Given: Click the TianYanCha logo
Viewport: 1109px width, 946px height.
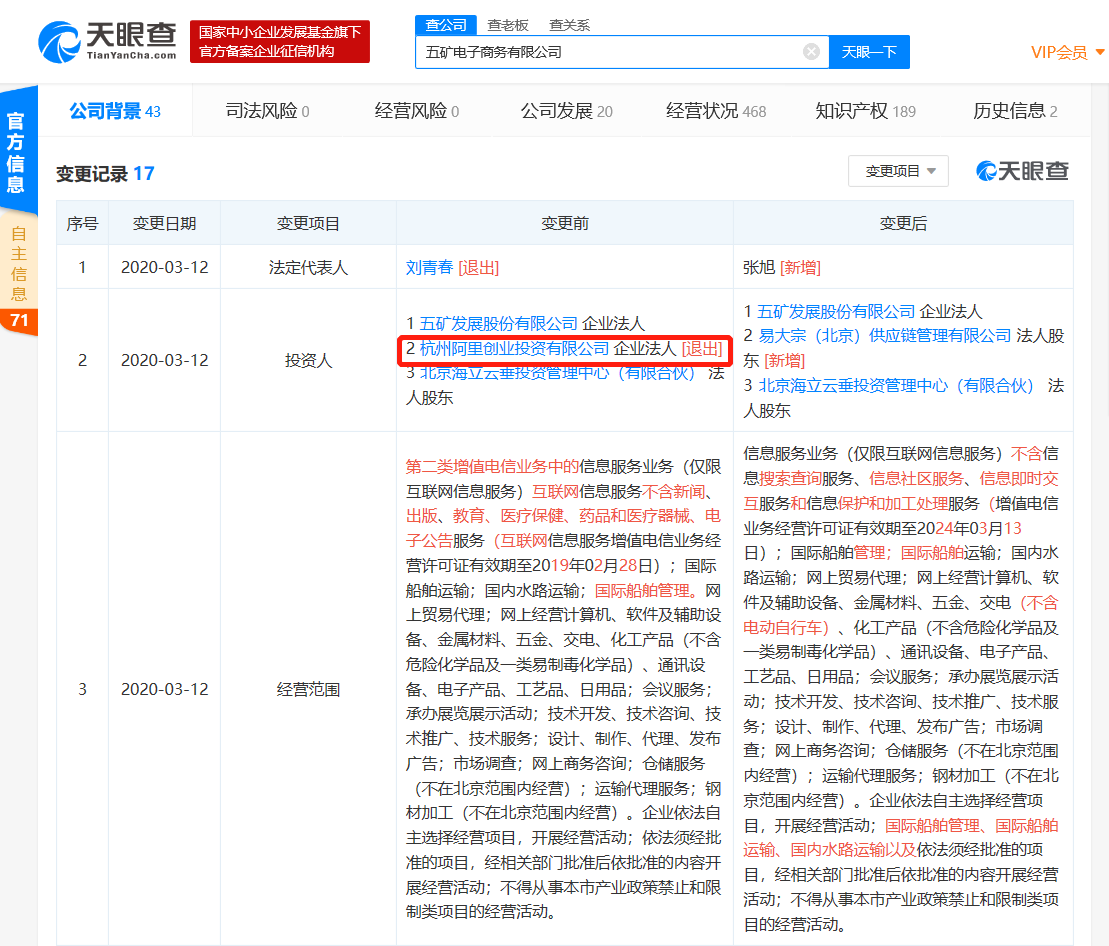Looking at the screenshot, I should pos(108,42).
